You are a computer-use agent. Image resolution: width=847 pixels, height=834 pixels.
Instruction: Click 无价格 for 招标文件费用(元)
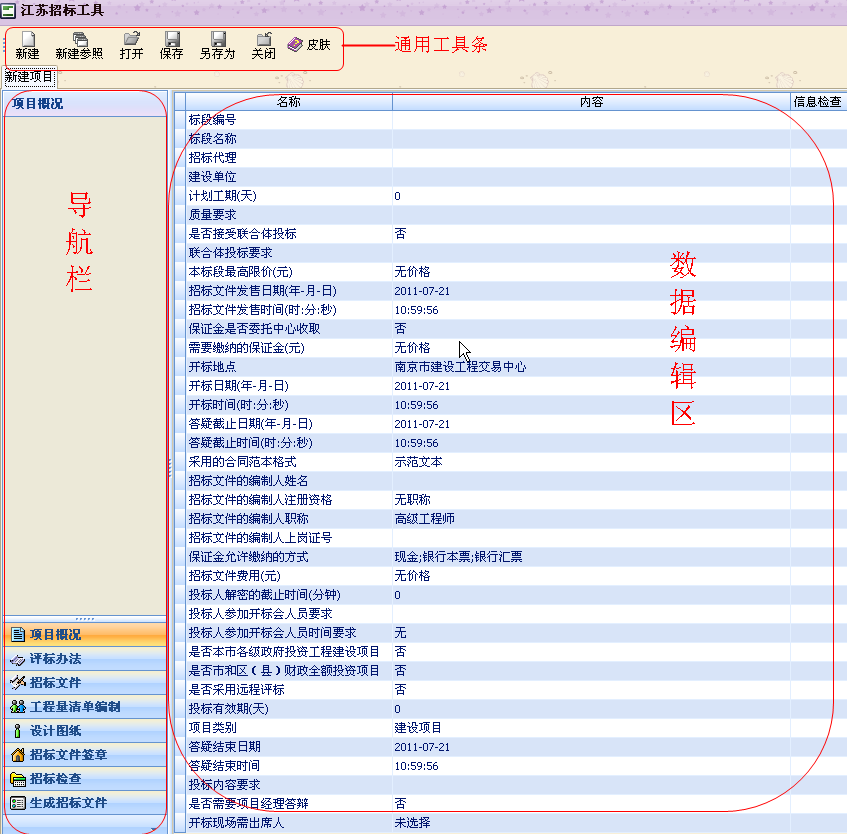(591, 576)
